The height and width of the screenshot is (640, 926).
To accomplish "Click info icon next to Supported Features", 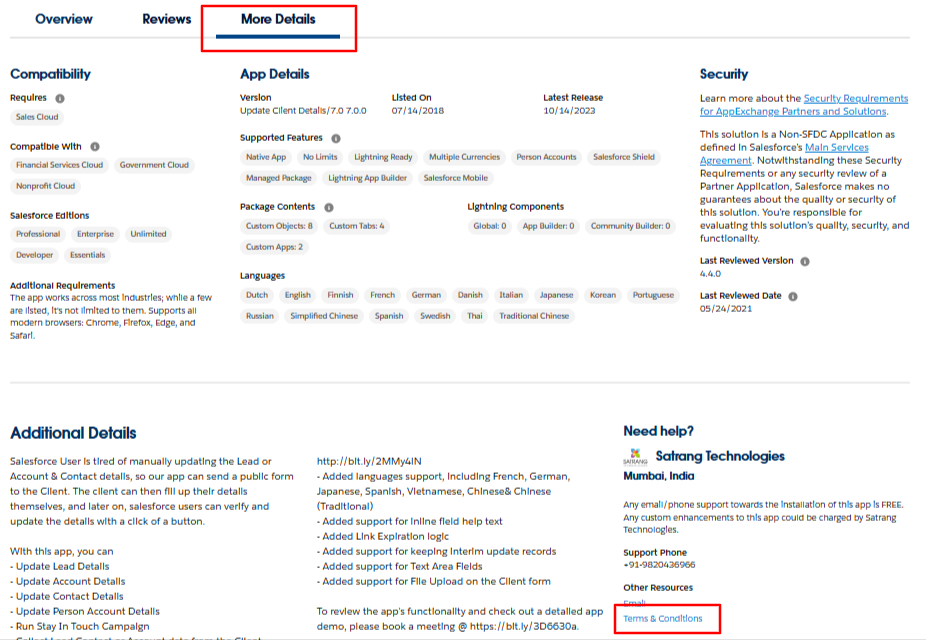I will pyautogui.click(x=336, y=138).
